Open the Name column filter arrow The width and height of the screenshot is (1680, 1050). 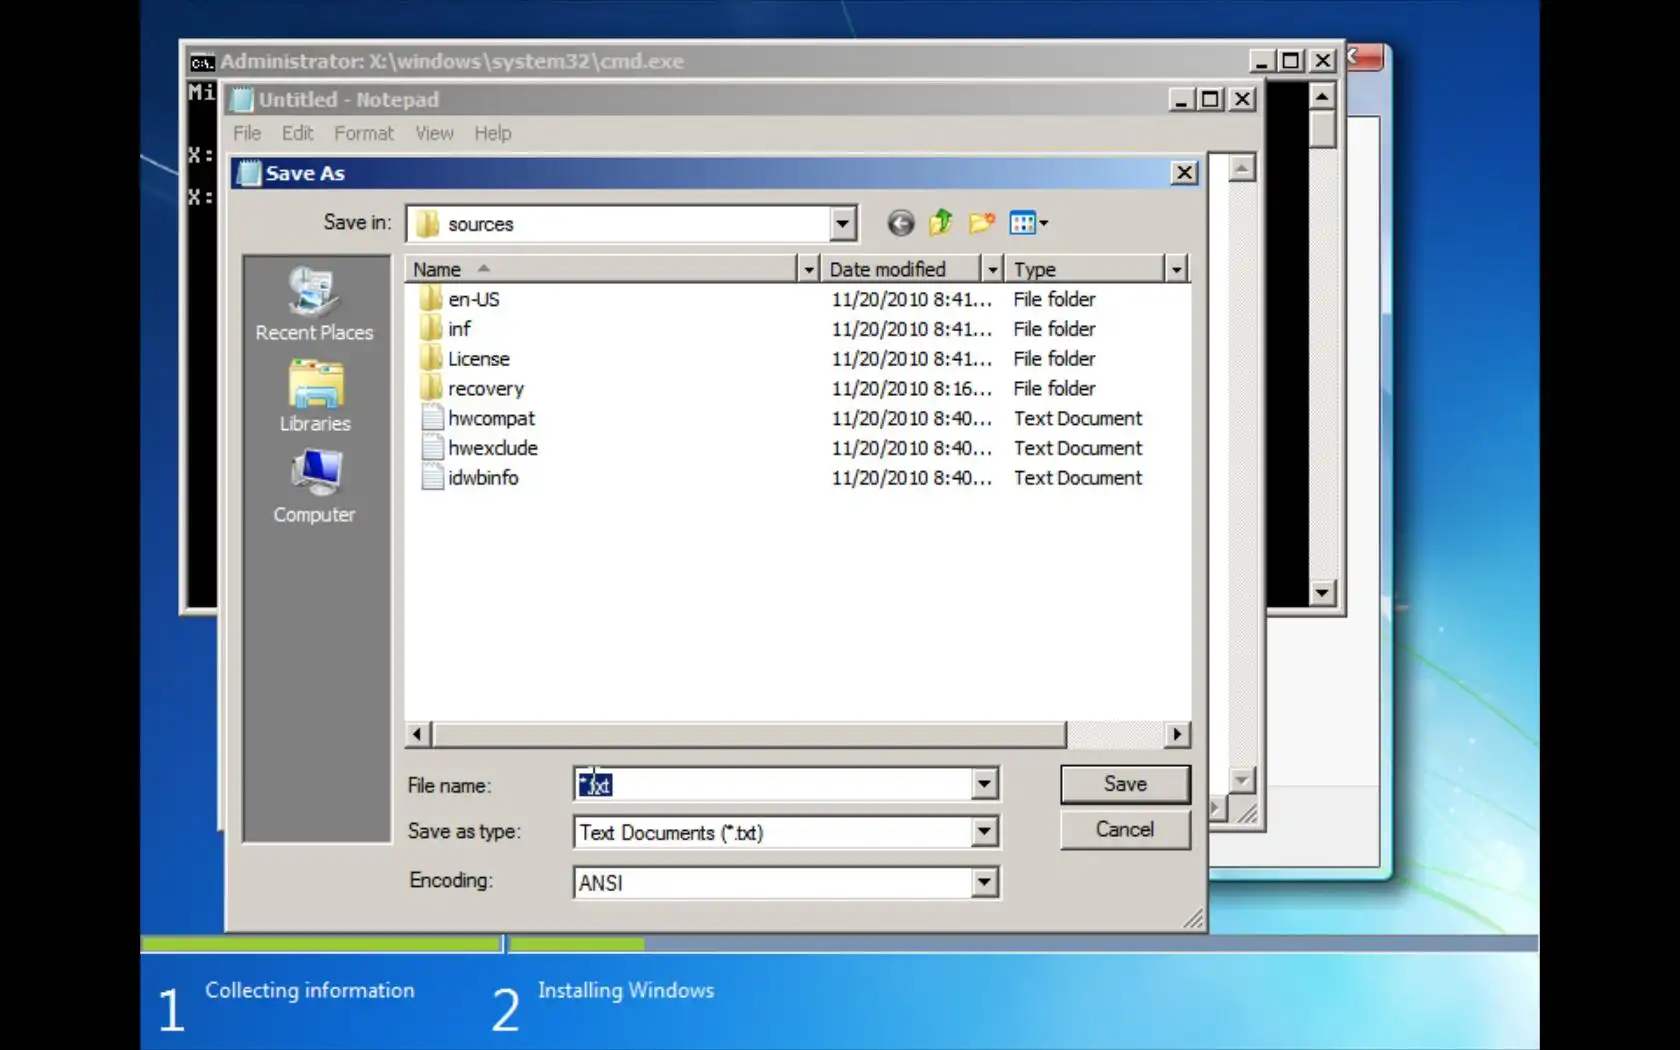click(808, 269)
